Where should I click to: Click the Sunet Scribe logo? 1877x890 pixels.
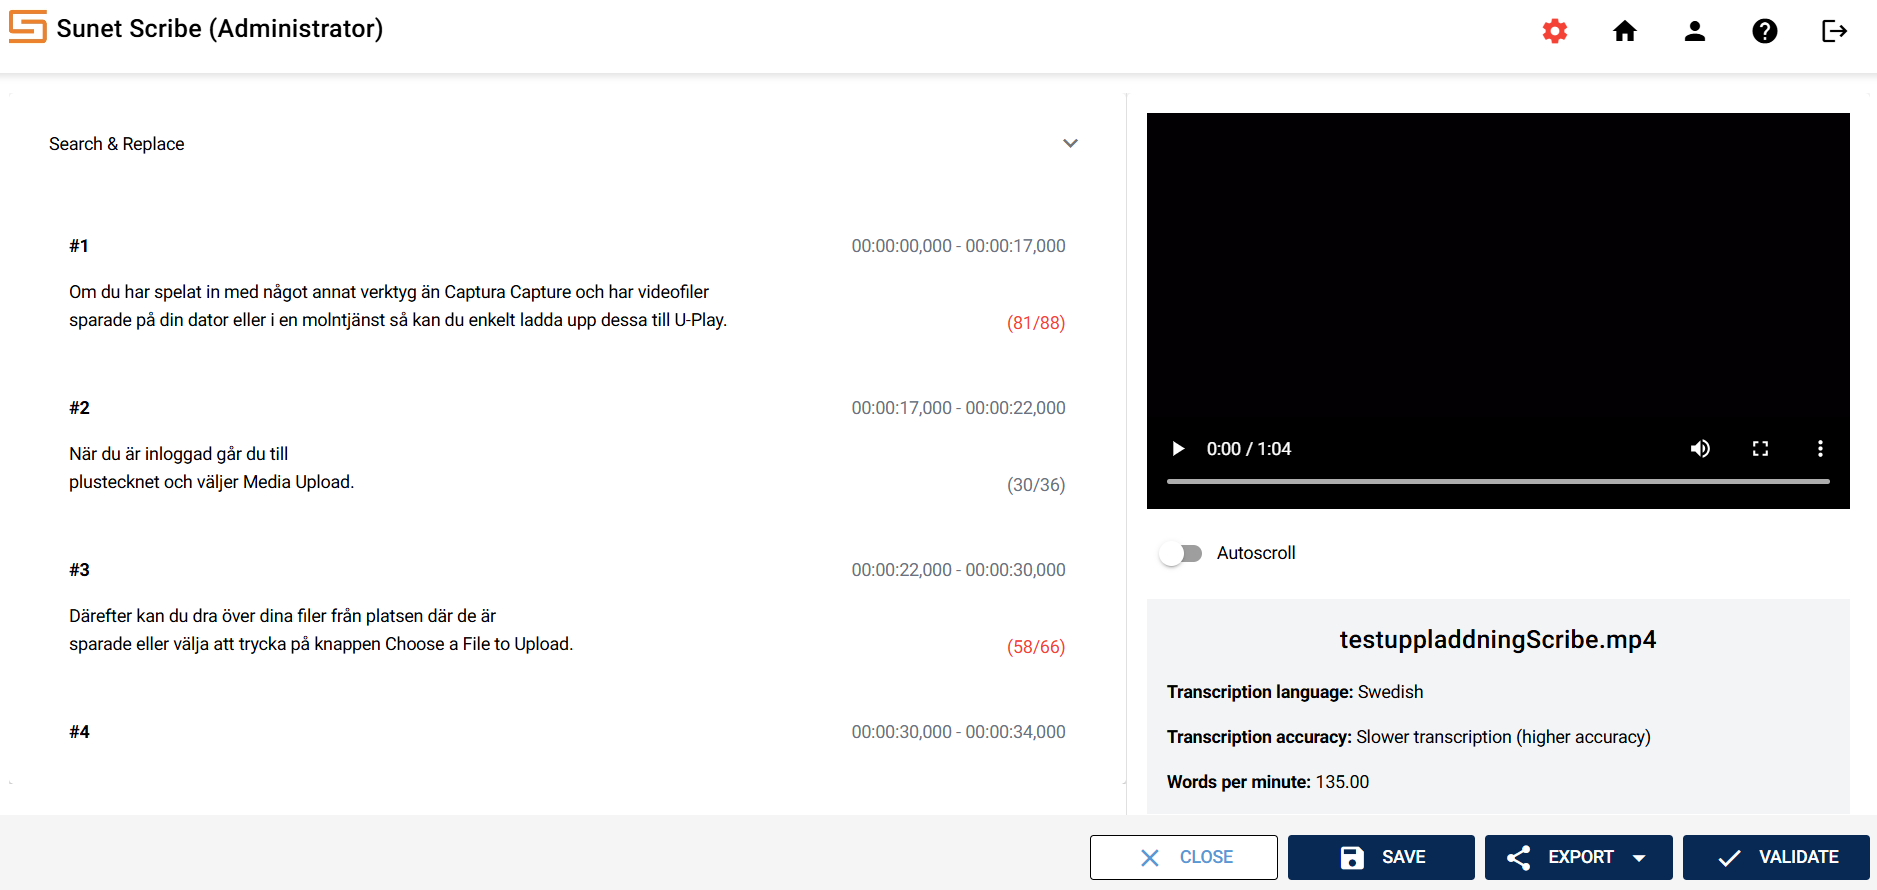[x=28, y=27]
